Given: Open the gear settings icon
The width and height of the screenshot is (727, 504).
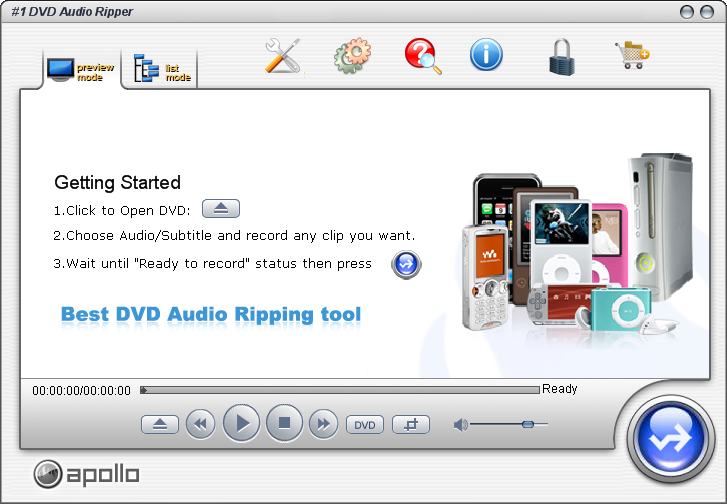Looking at the screenshot, I should click(352, 55).
